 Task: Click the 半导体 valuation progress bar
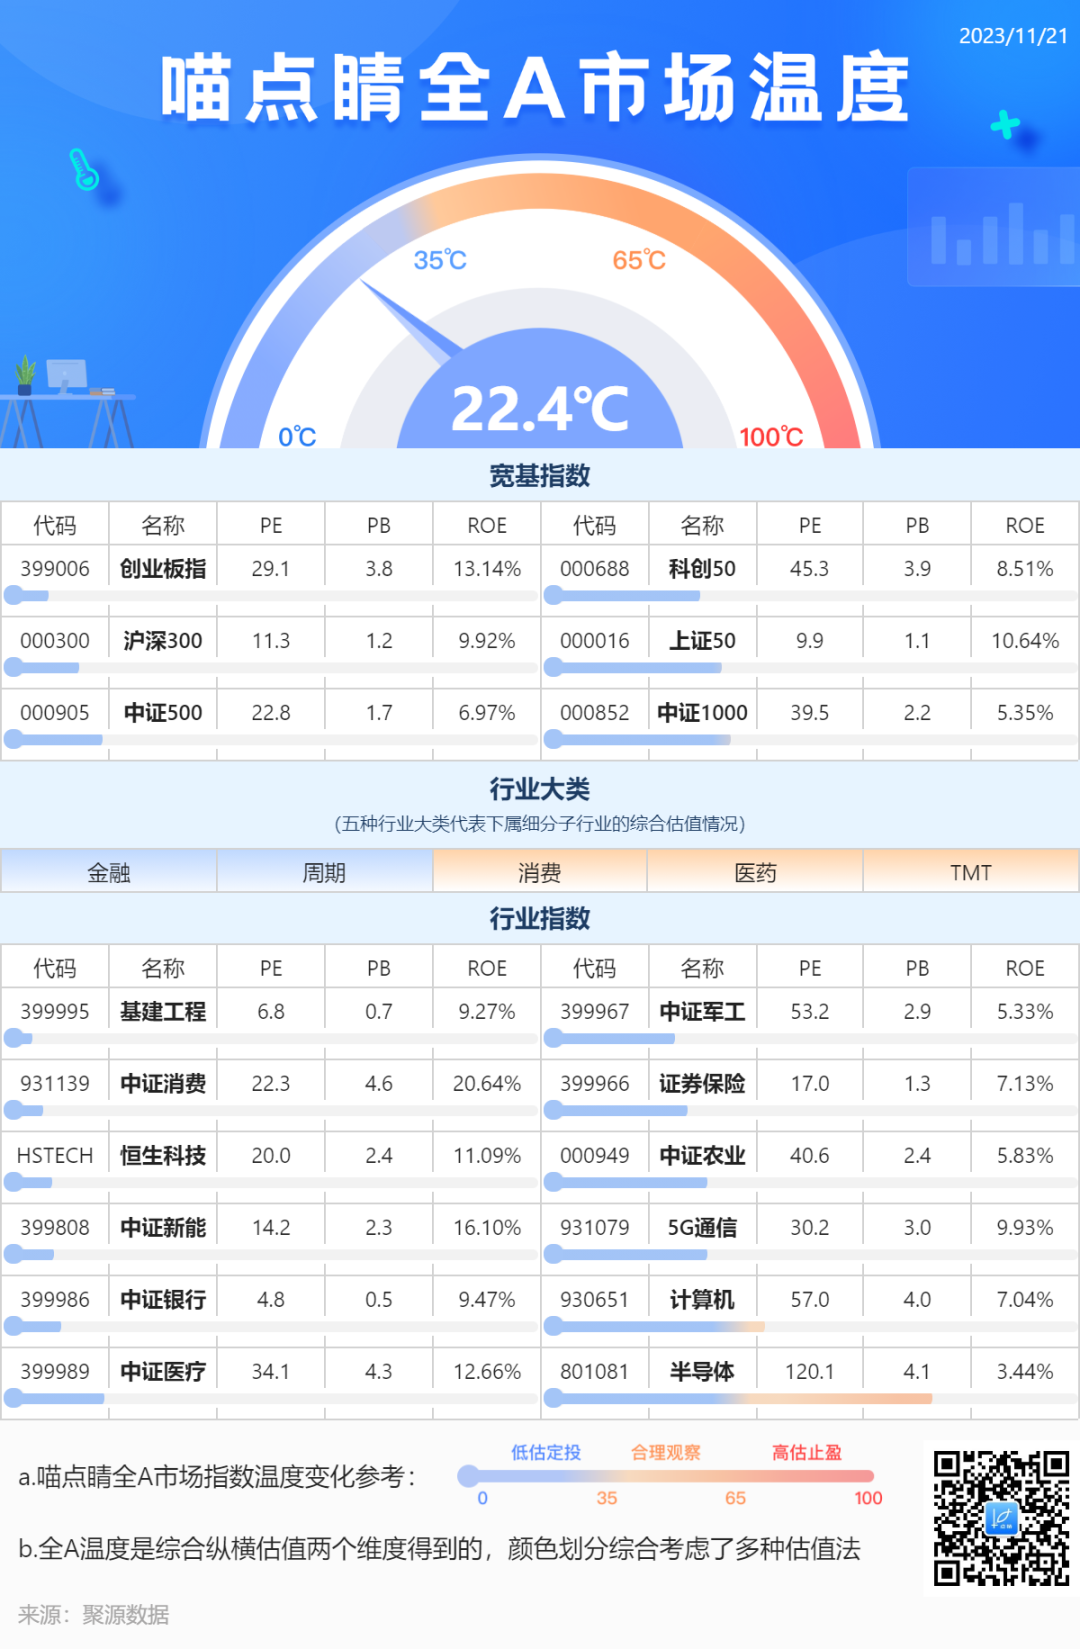click(x=811, y=1399)
